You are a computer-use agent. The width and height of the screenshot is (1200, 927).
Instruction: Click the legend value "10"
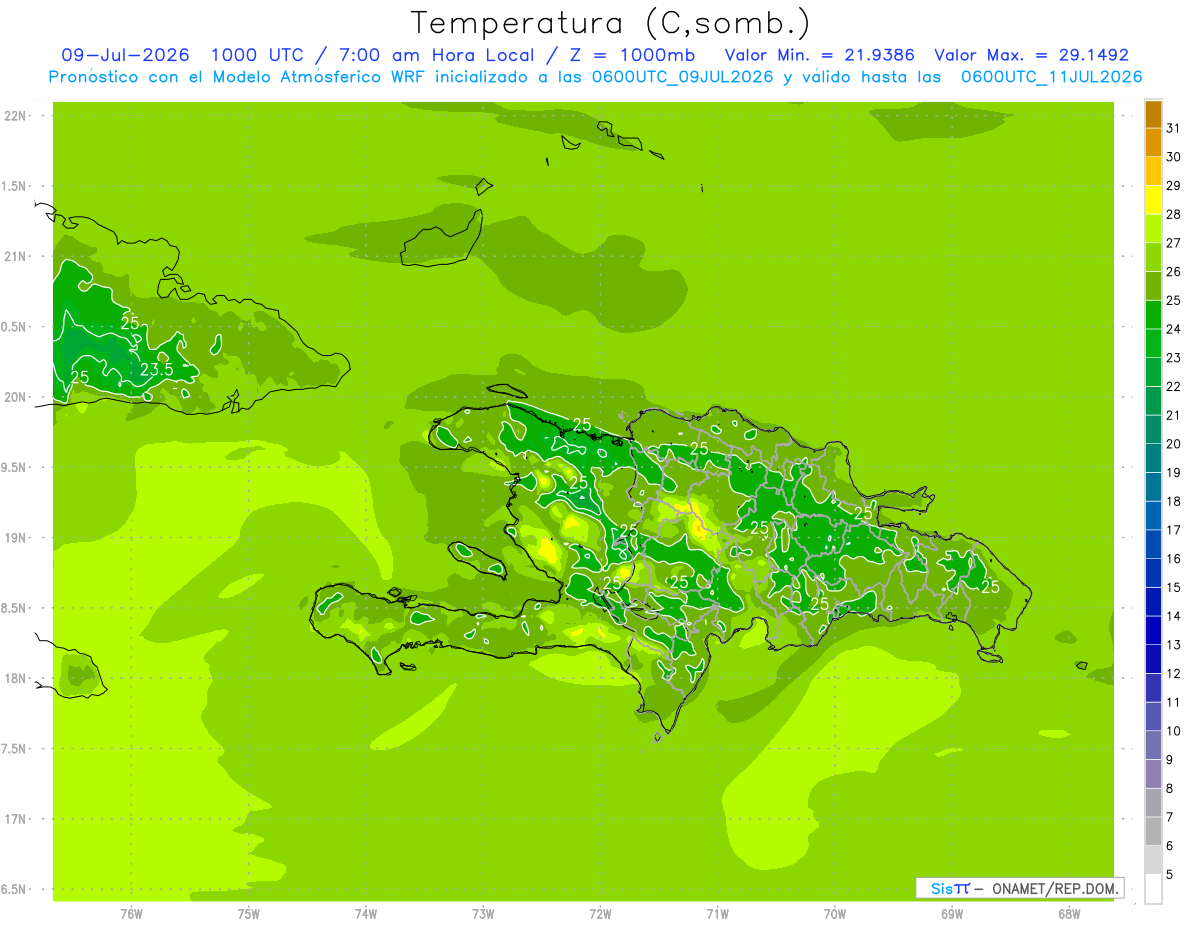coord(1174,731)
